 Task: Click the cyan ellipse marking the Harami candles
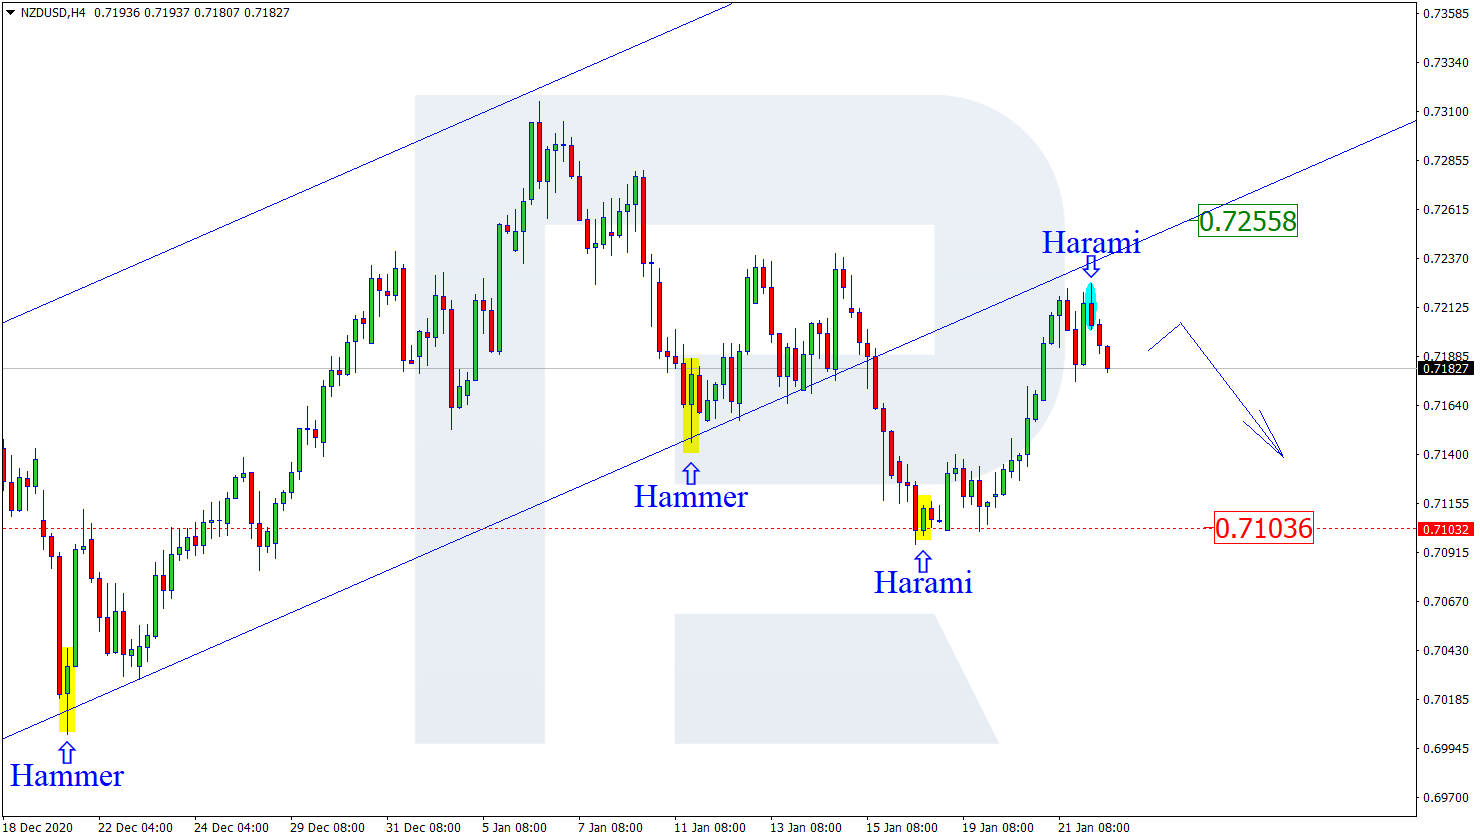(x=1090, y=305)
